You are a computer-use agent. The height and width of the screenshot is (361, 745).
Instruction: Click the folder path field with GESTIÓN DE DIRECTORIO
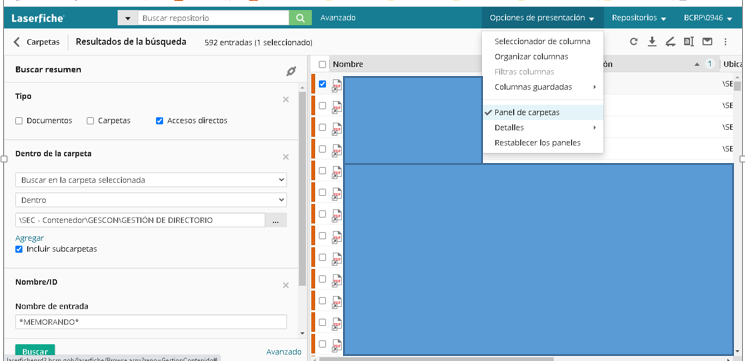coord(140,220)
